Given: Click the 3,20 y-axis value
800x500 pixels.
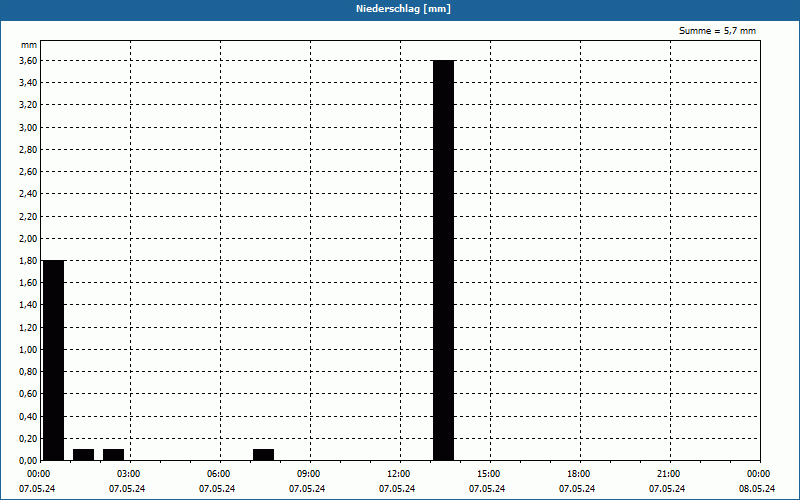Looking at the screenshot, I should (x=28, y=105).
